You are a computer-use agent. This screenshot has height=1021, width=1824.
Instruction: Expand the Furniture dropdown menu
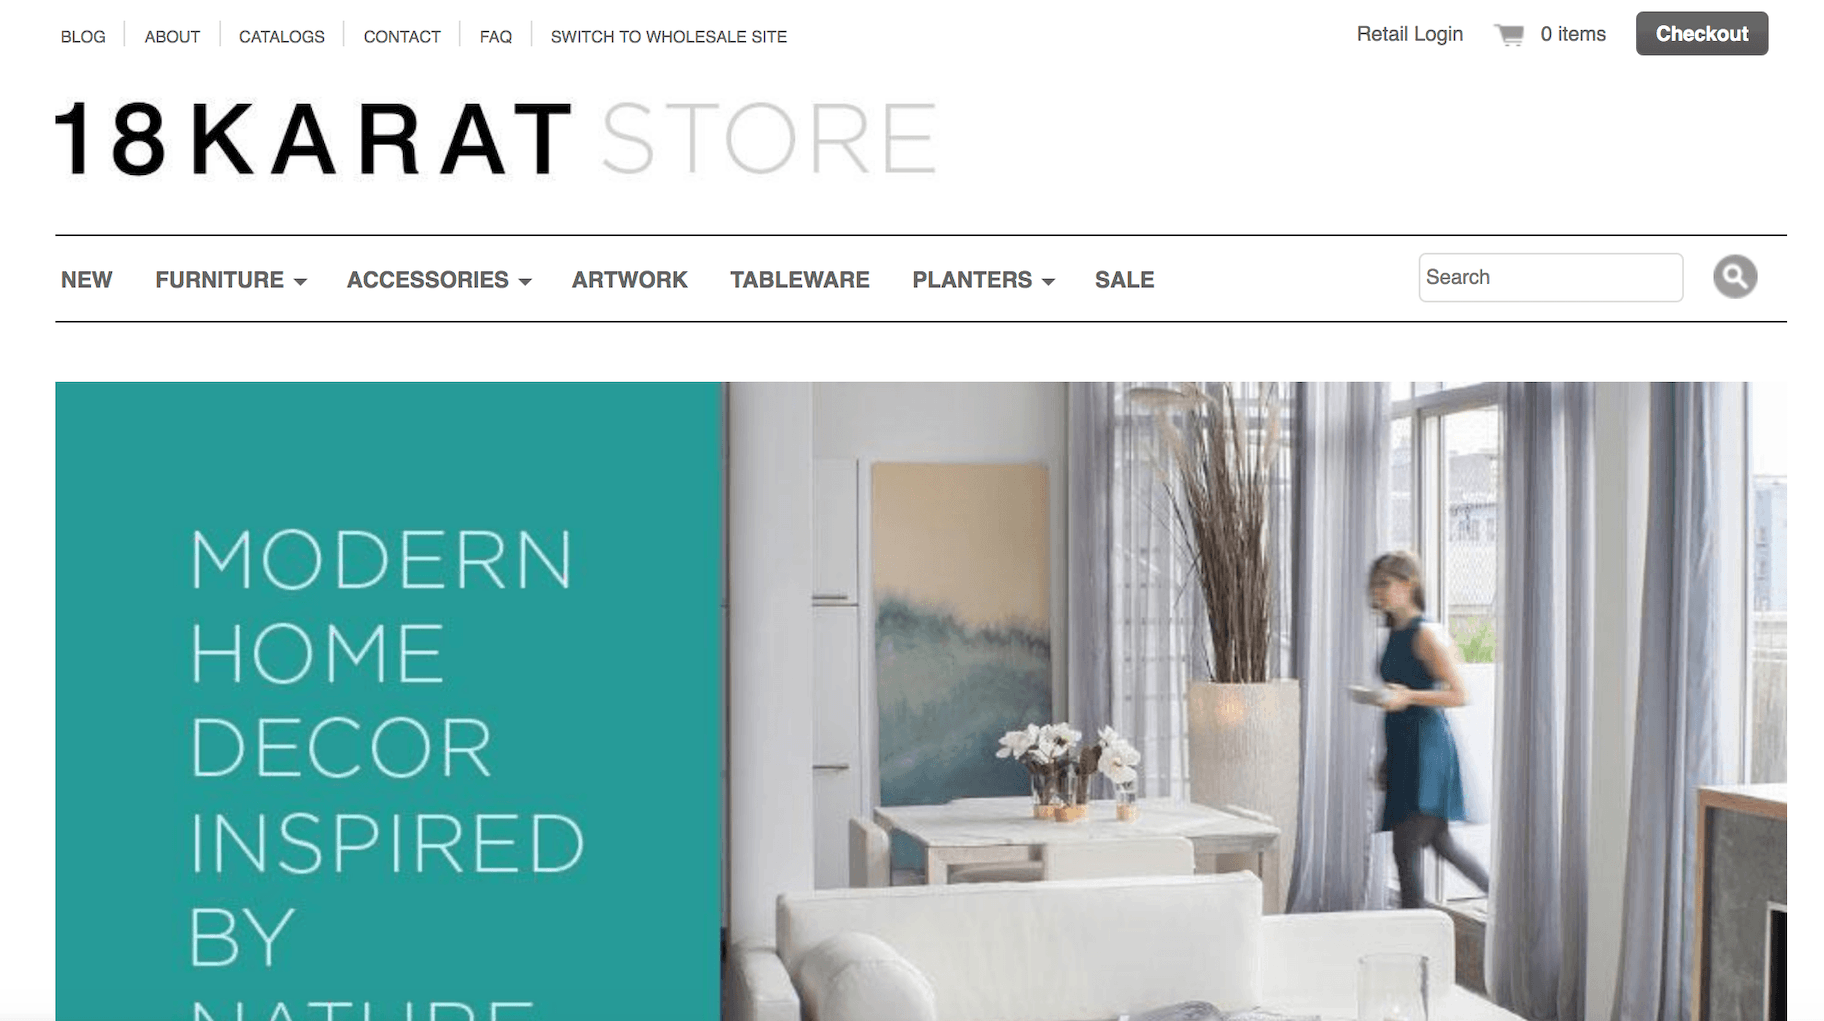point(230,280)
